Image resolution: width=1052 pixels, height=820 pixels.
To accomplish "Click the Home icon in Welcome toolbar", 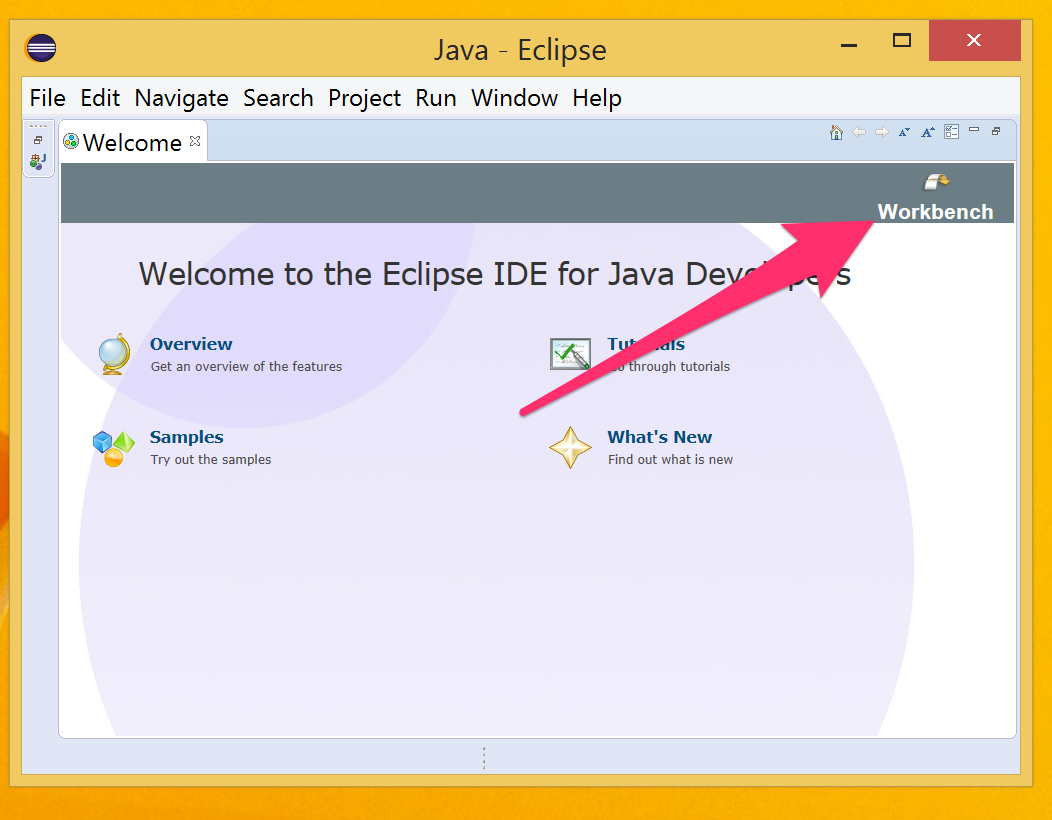I will pos(836,132).
